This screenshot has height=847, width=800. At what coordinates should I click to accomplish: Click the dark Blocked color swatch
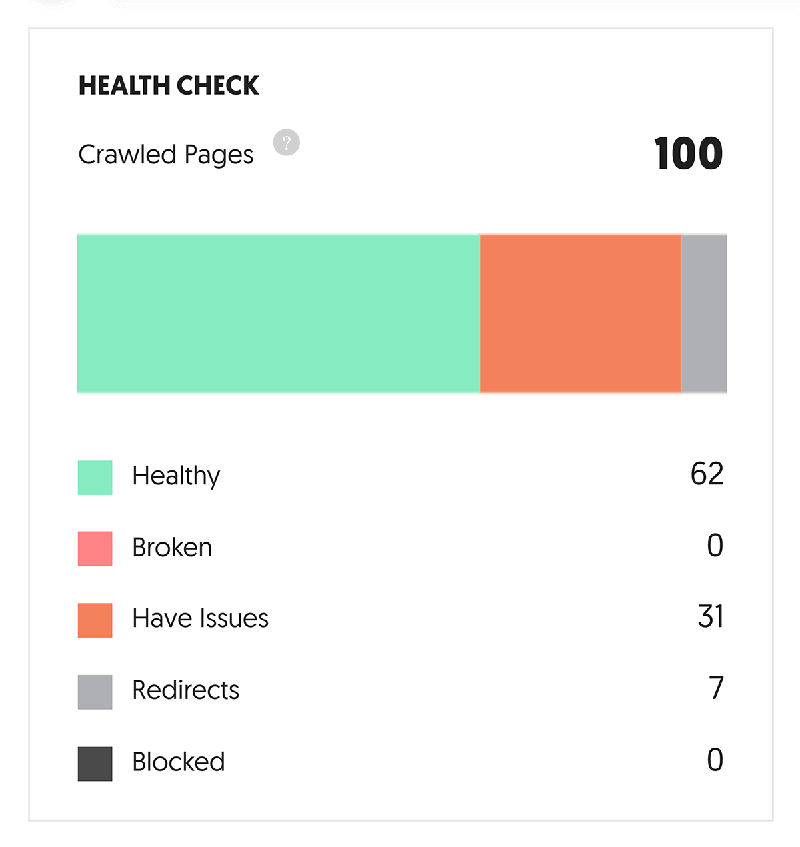click(95, 764)
